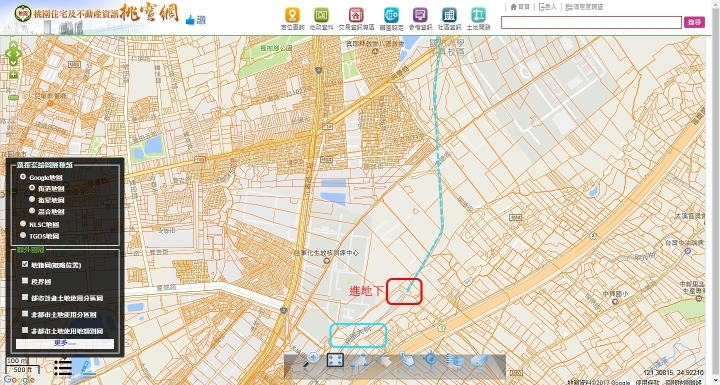Click the green zoom-out minus button
This screenshot has height=385, width=720.
coord(13,97)
